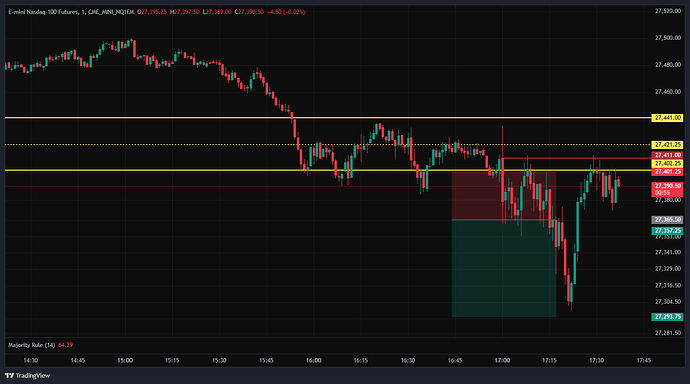
Task: Click the close value C27,390.50 in header
Action: click(x=249, y=12)
